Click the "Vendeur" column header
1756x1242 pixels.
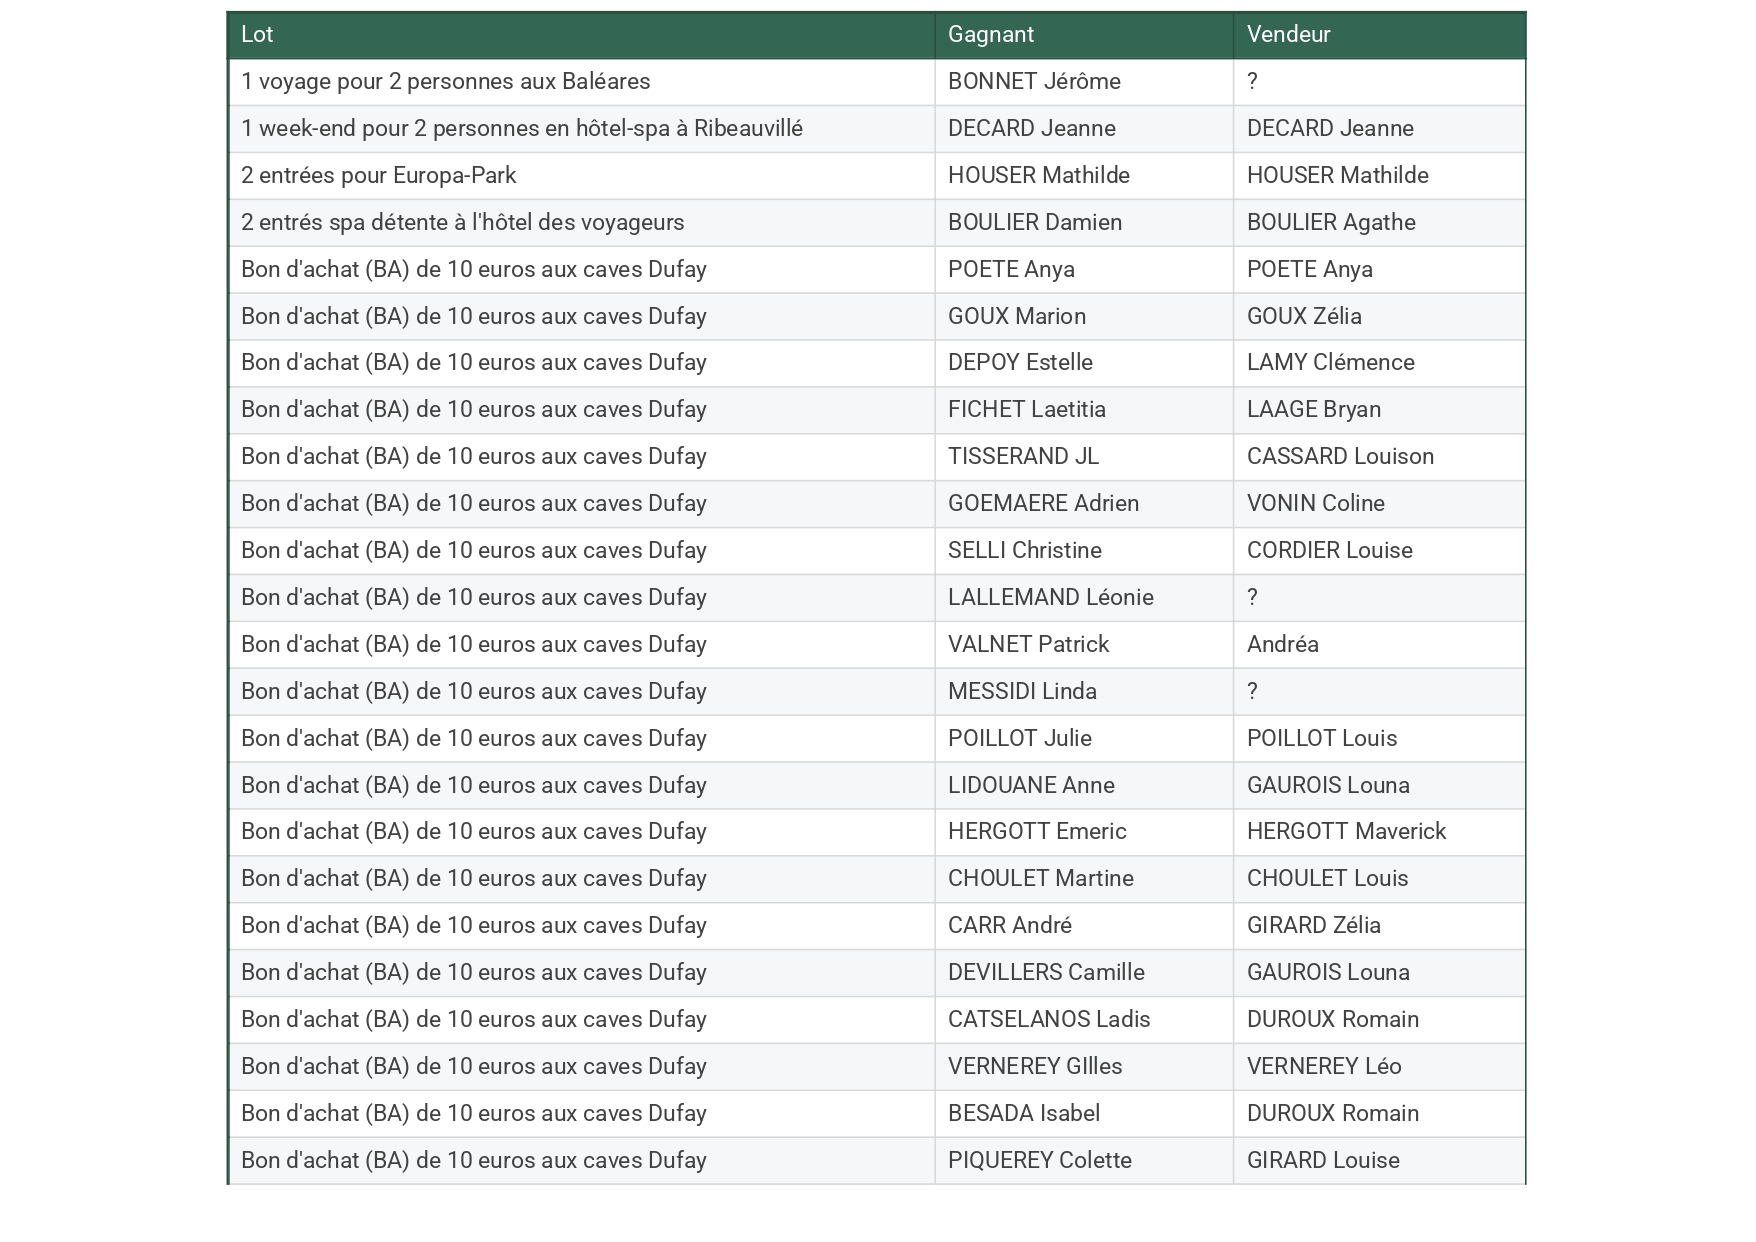click(x=1288, y=35)
